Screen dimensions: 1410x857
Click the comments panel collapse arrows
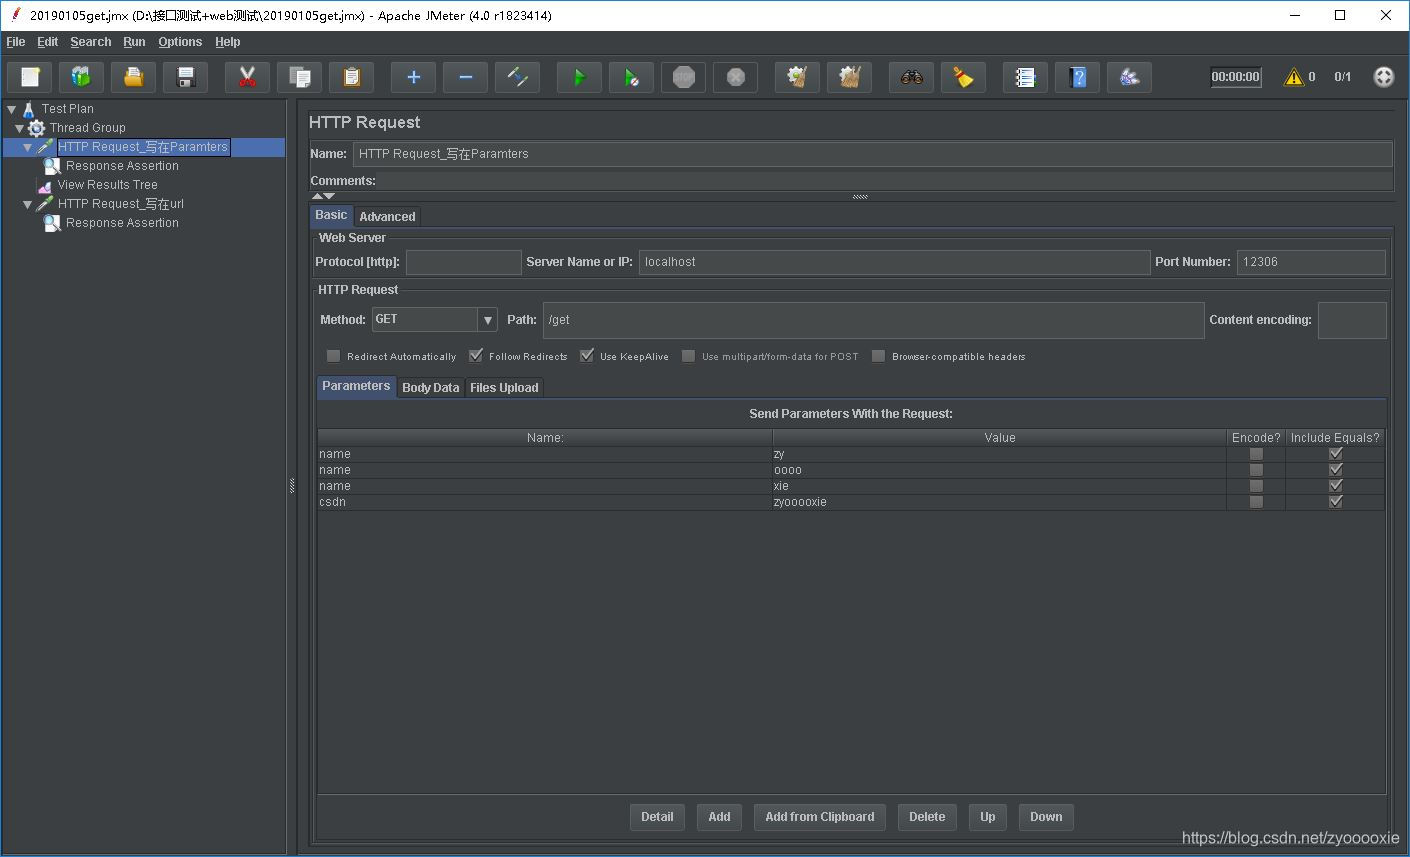[x=323, y=196]
